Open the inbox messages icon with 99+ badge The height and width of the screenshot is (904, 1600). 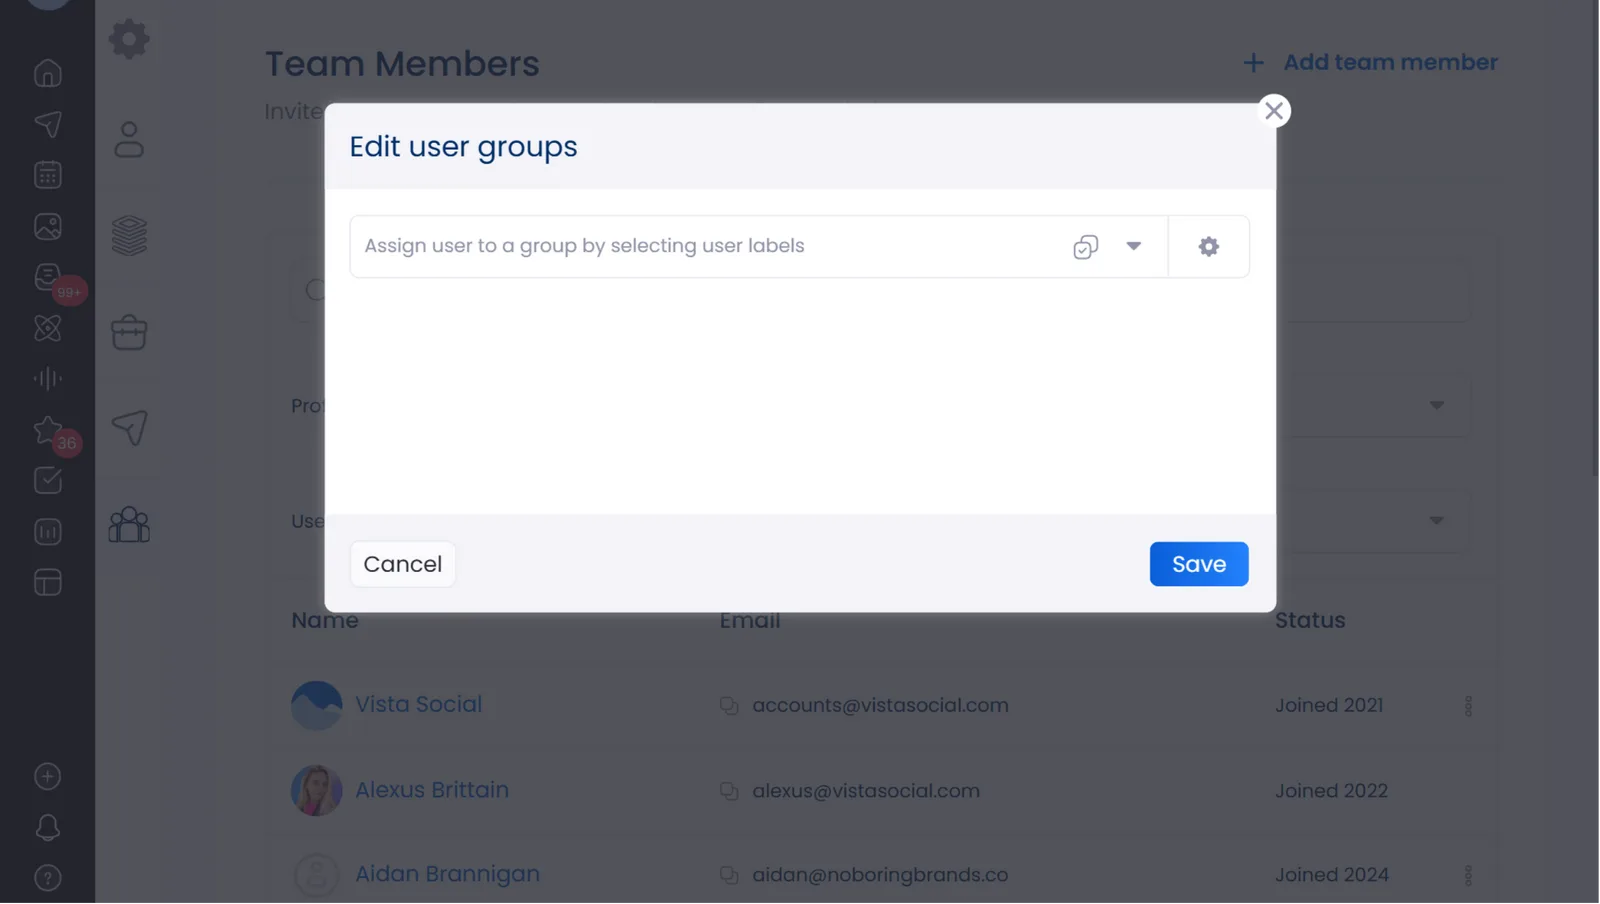48,277
